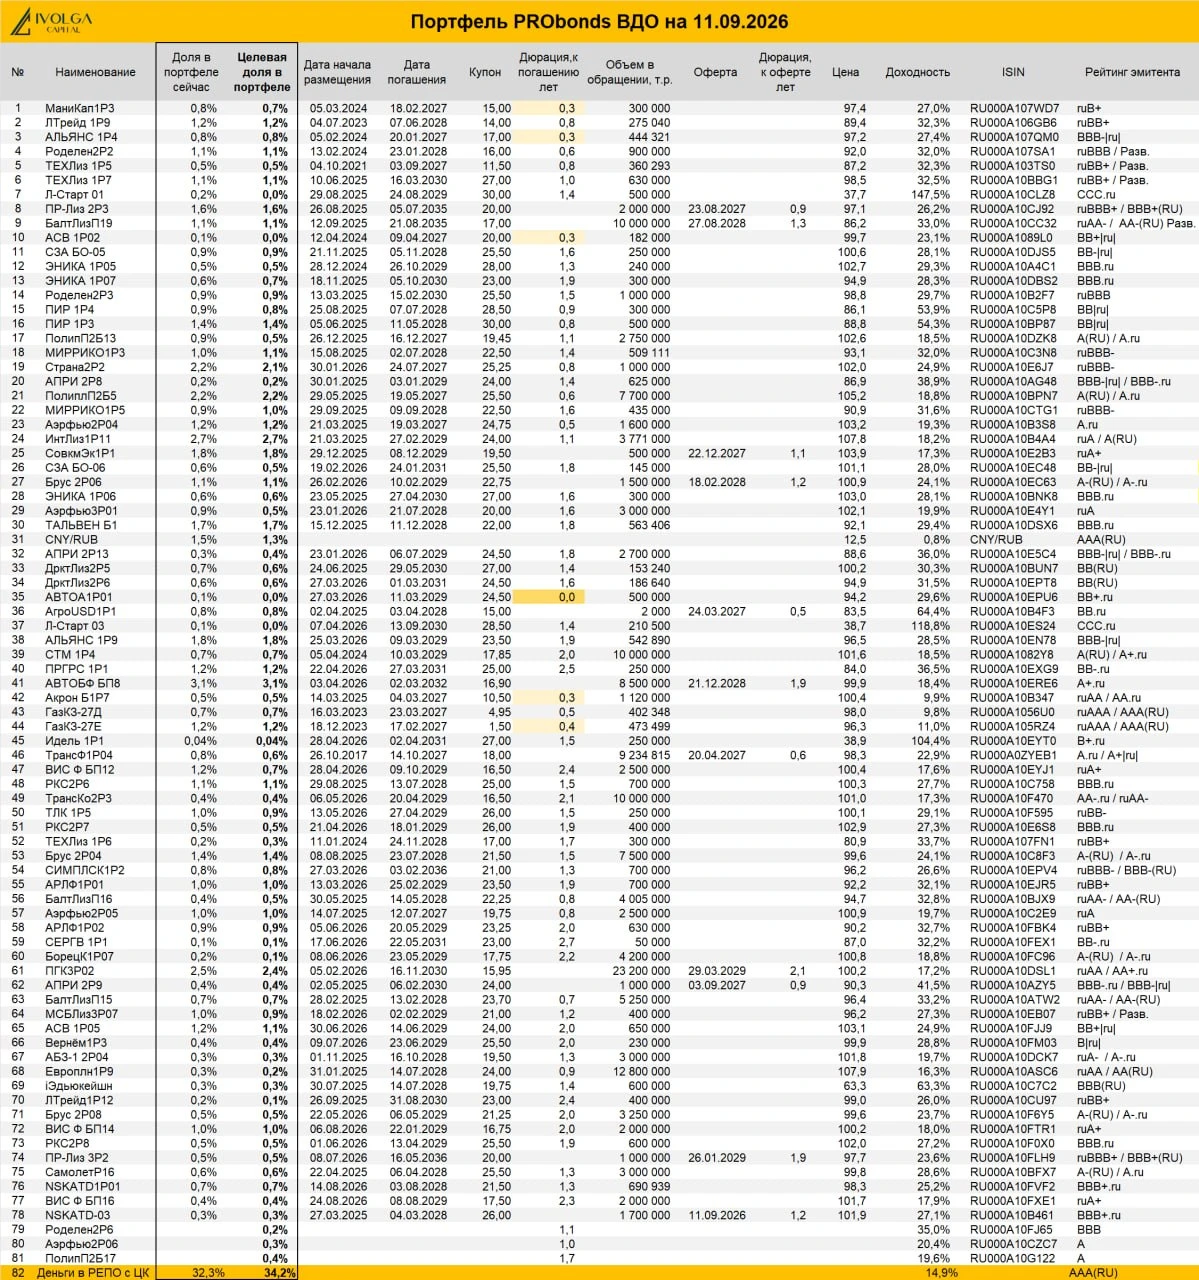Click the yield value '104,4%'

pos(931,741)
